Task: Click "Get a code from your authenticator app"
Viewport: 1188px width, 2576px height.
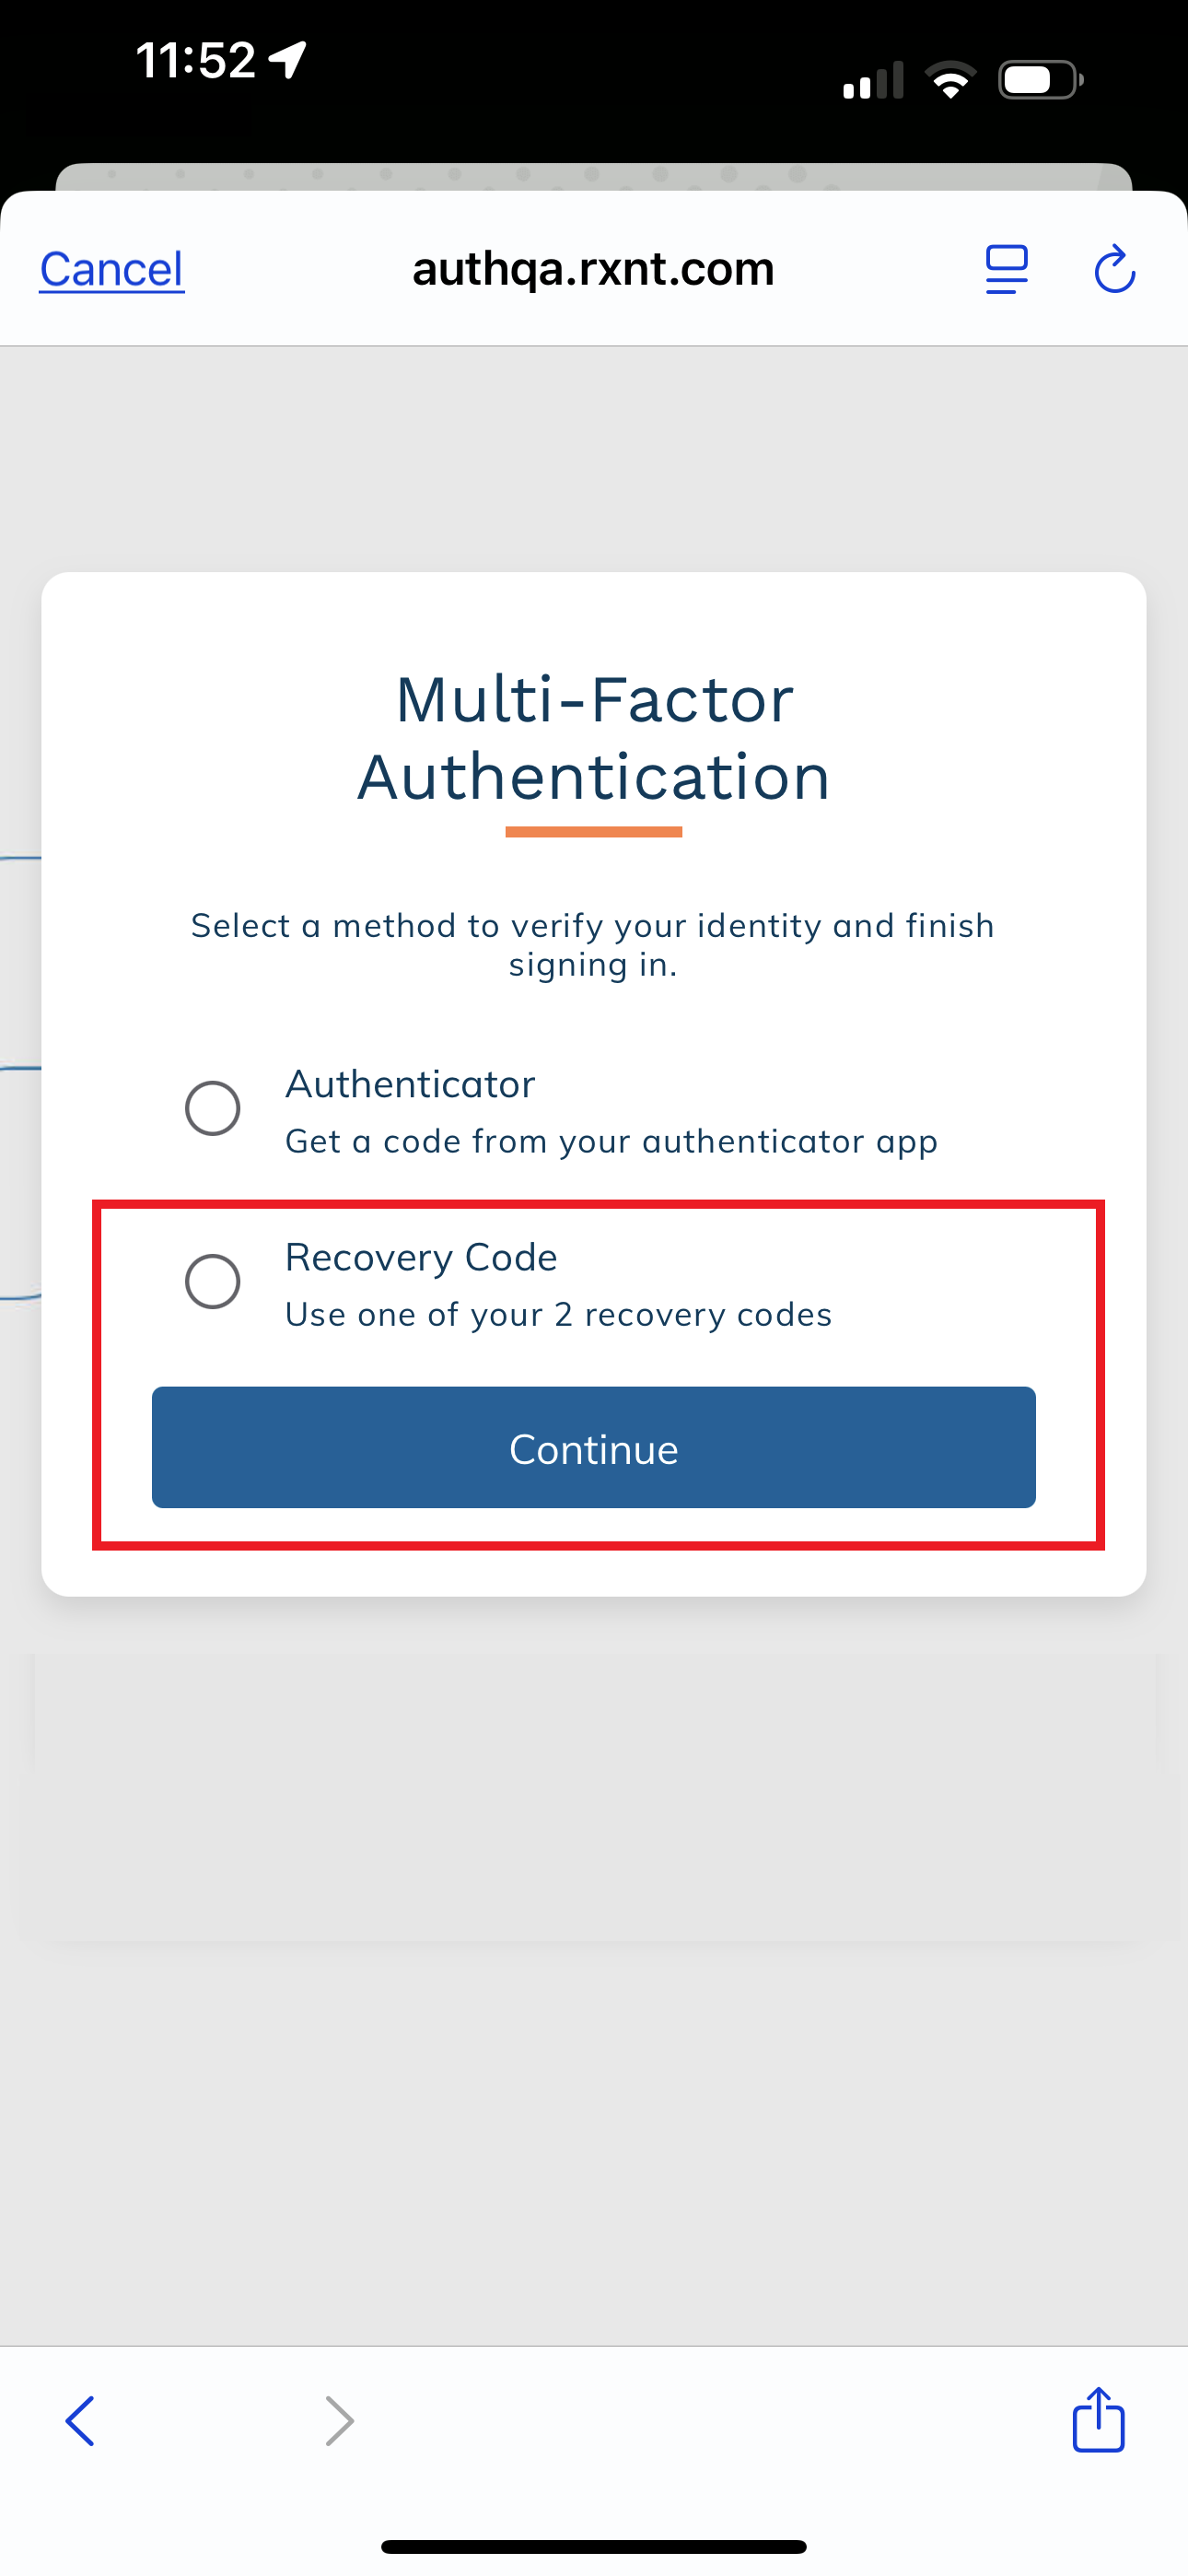Action: click(x=611, y=1141)
